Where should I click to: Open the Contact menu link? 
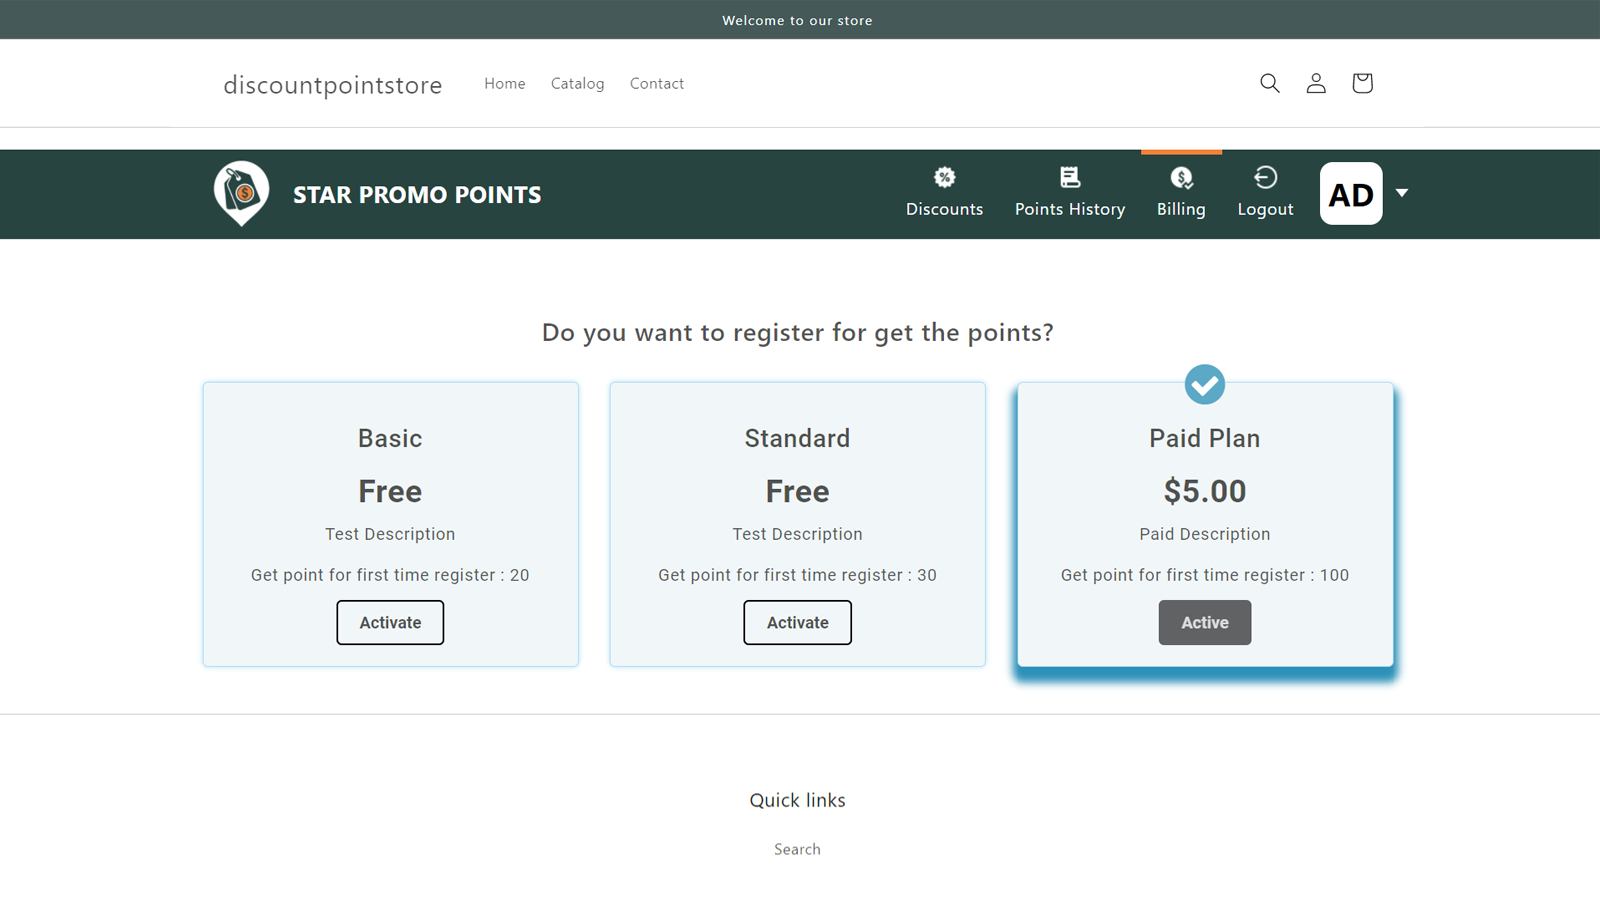(x=657, y=84)
